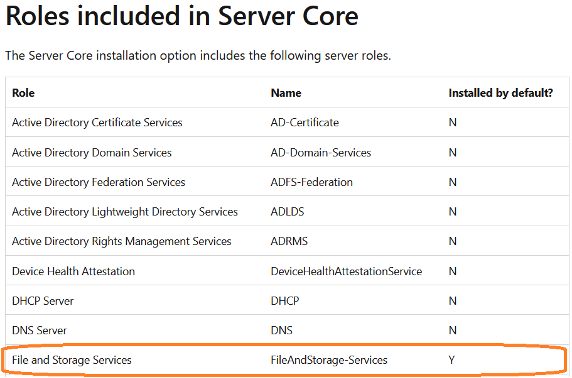Screen dimensions: 572x378
Task: Click the 'Name' column header
Action: [286, 93]
